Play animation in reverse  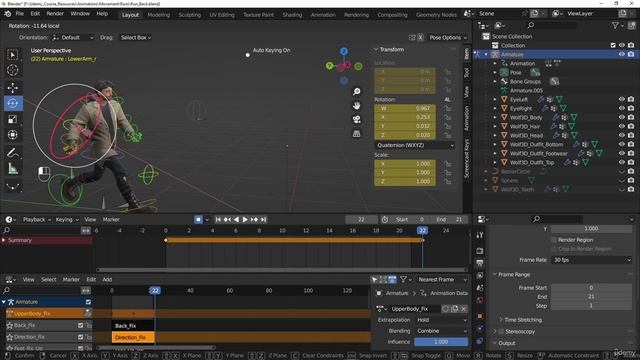tap(236, 220)
